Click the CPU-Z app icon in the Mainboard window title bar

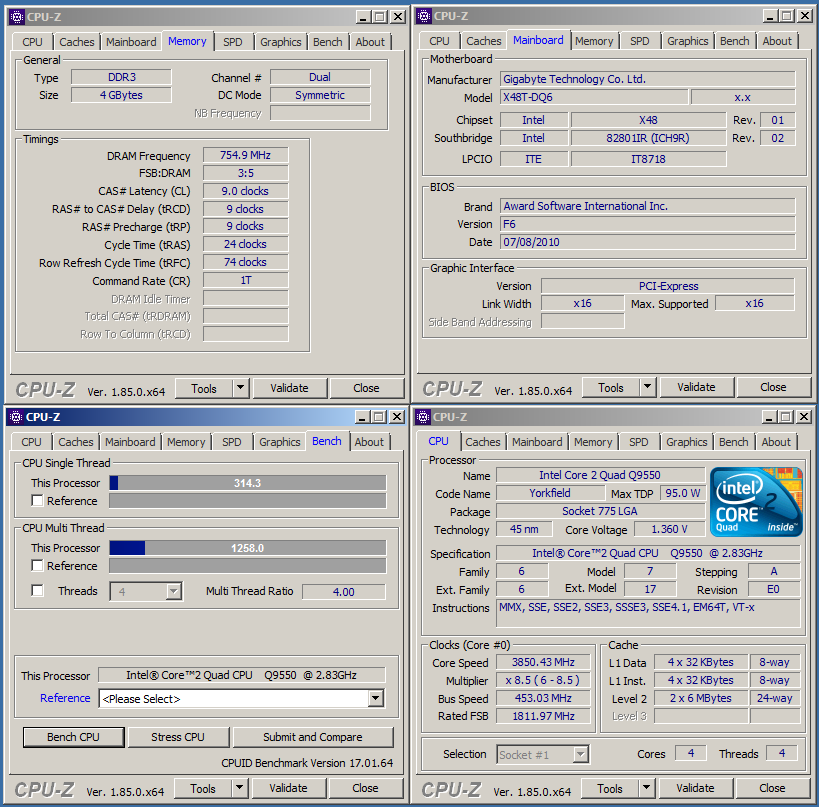(424, 16)
